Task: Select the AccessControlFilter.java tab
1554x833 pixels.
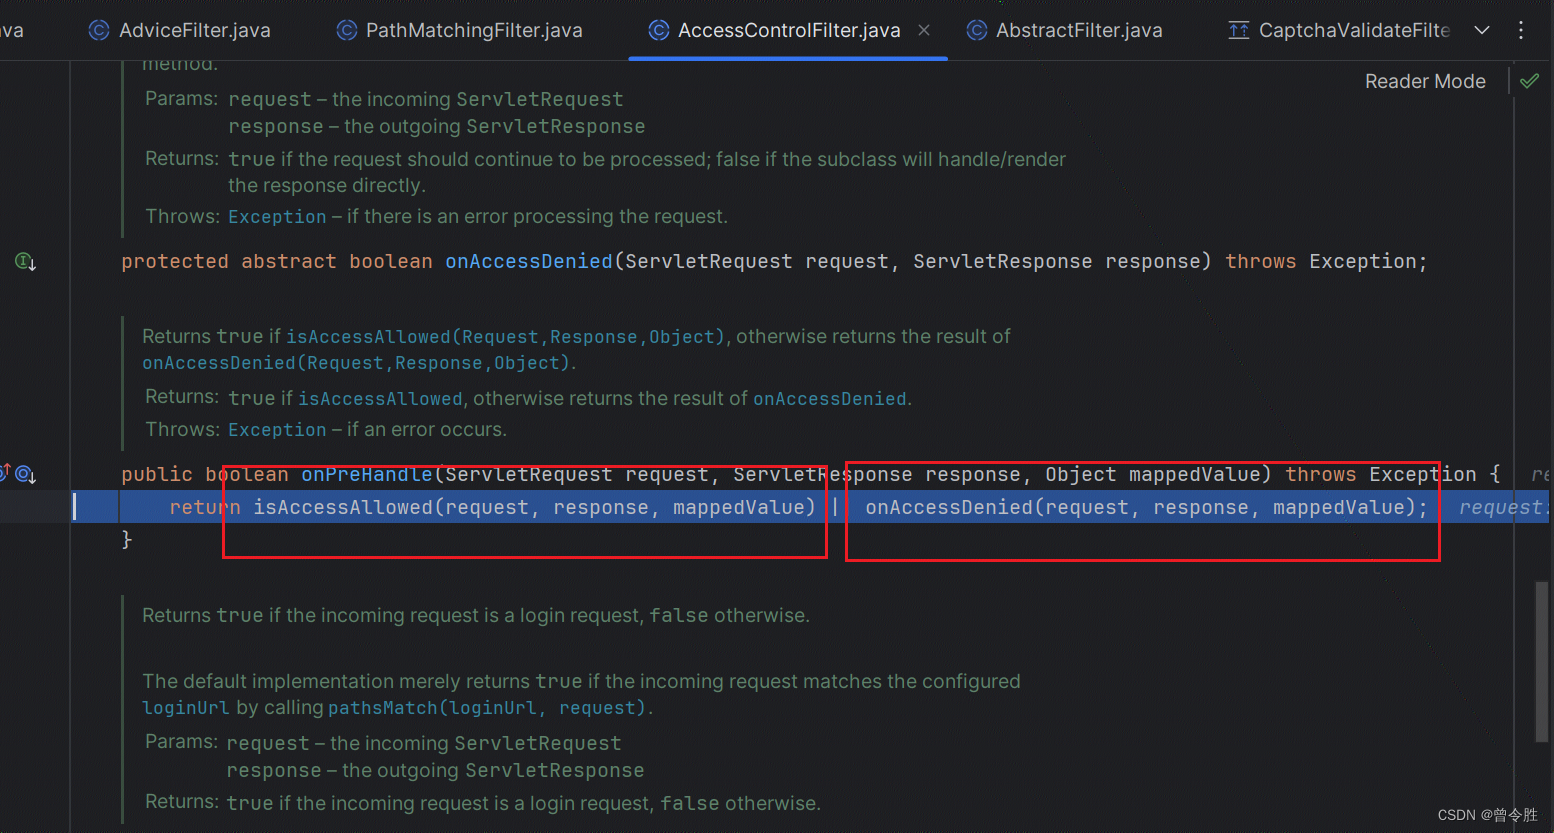Action: coord(788,30)
